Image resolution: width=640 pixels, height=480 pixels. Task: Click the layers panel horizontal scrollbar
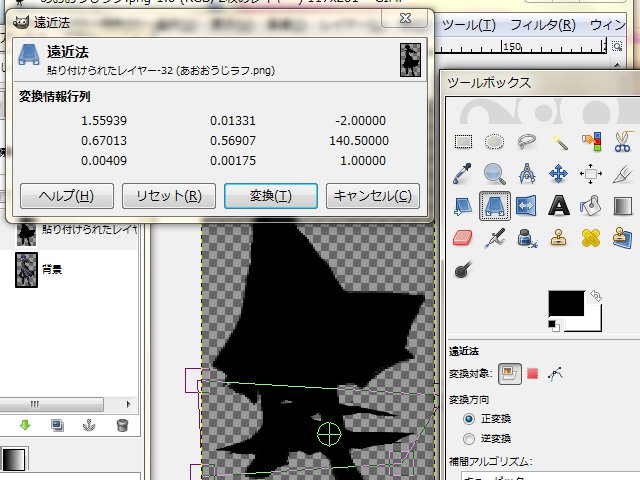[51, 404]
